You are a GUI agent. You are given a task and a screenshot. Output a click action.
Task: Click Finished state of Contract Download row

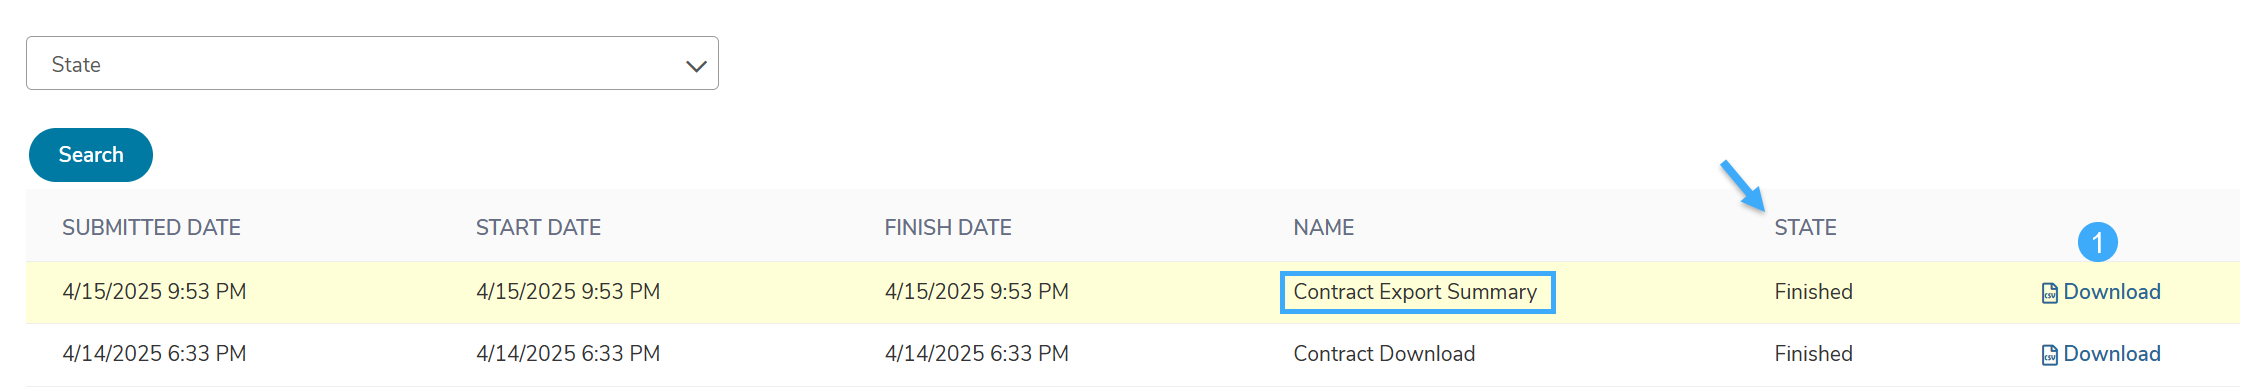[x=1813, y=354]
